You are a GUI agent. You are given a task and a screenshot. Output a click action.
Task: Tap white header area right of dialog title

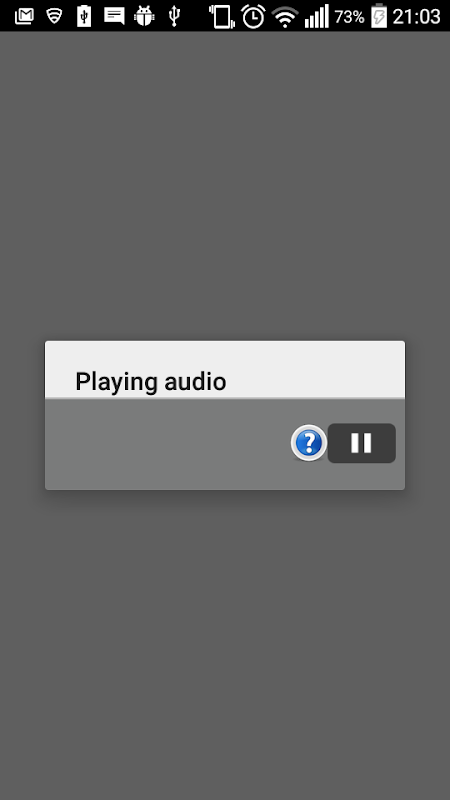(x=315, y=369)
